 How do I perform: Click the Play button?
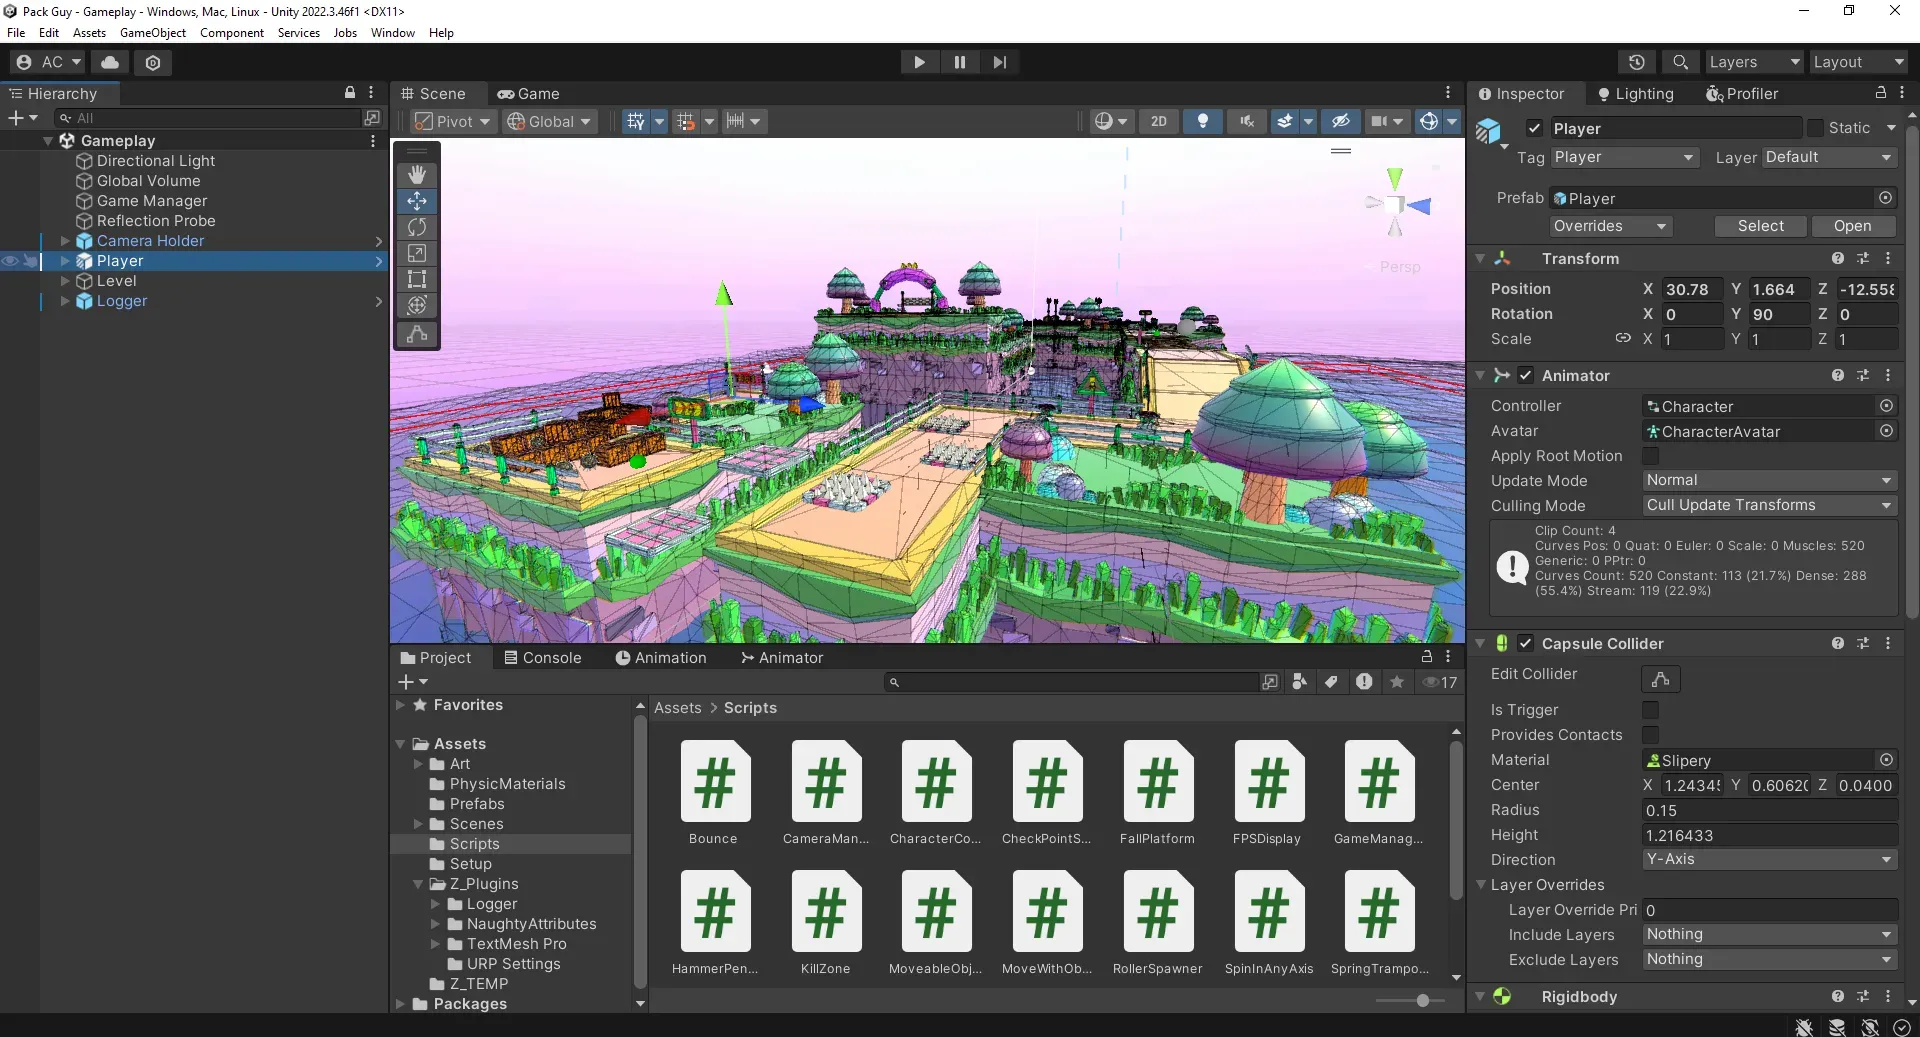tap(919, 62)
